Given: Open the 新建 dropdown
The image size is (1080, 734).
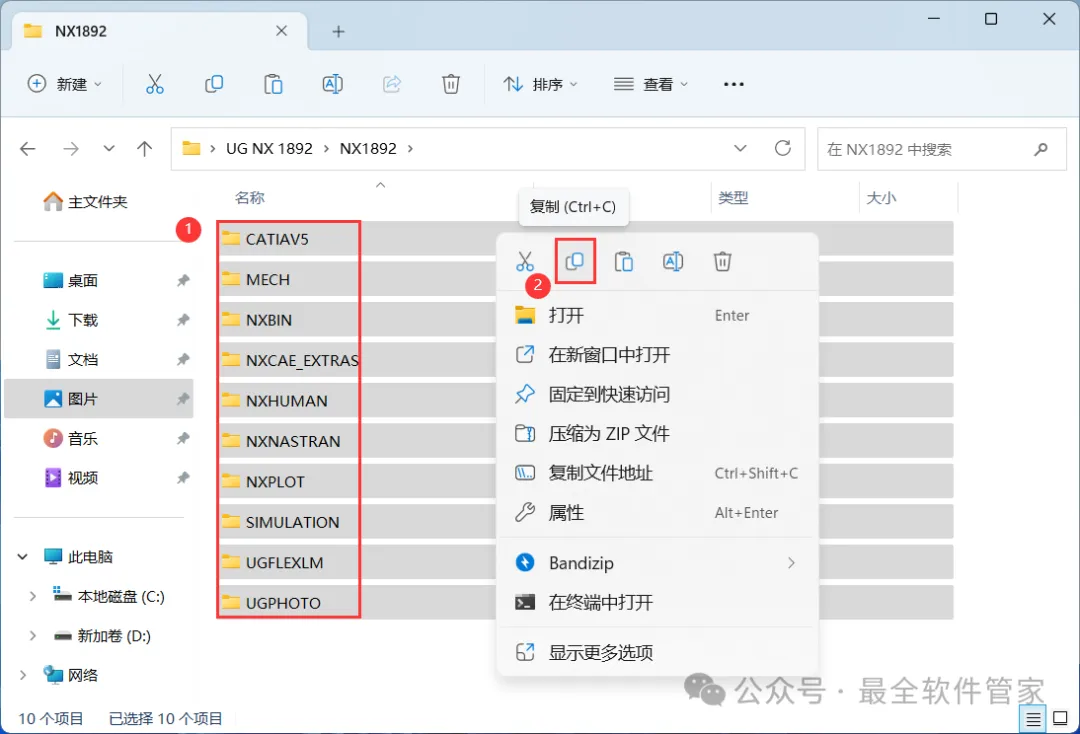Looking at the screenshot, I should pos(65,84).
